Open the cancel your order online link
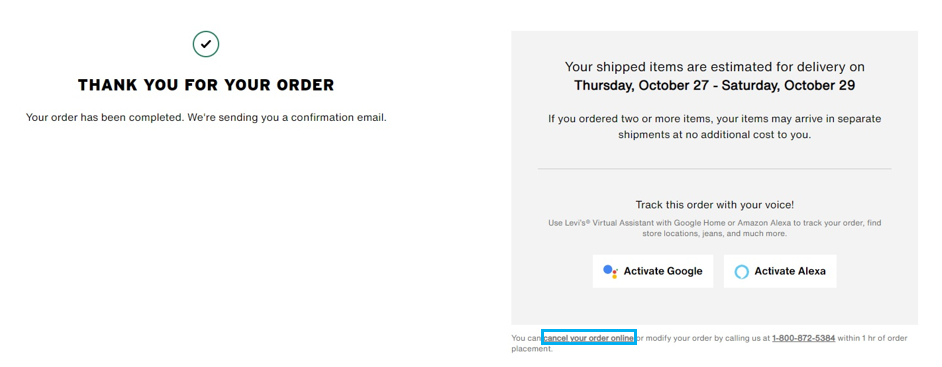 pyautogui.click(x=589, y=338)
